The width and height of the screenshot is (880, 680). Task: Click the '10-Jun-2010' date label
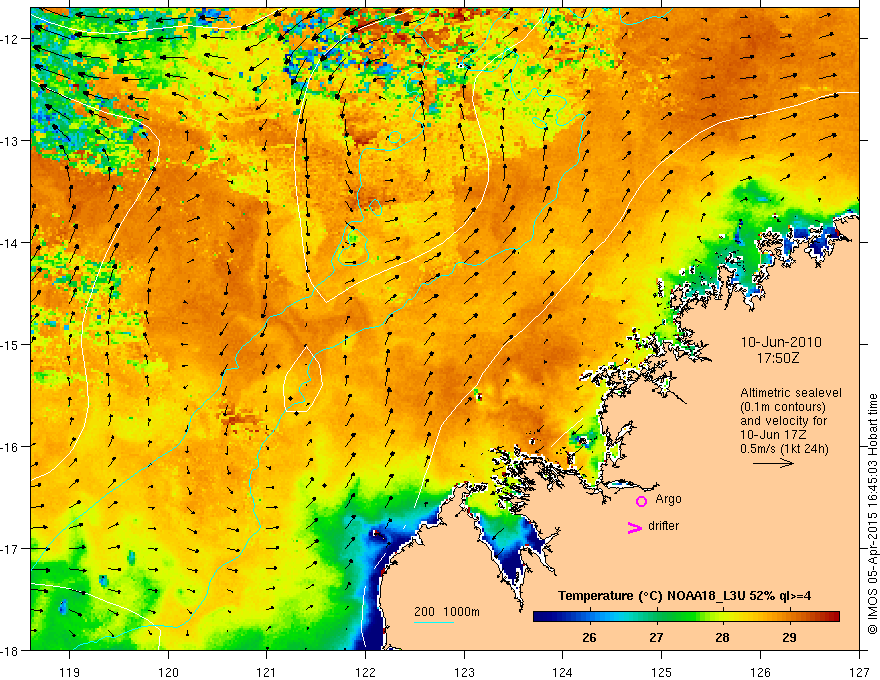coord(781,342)
